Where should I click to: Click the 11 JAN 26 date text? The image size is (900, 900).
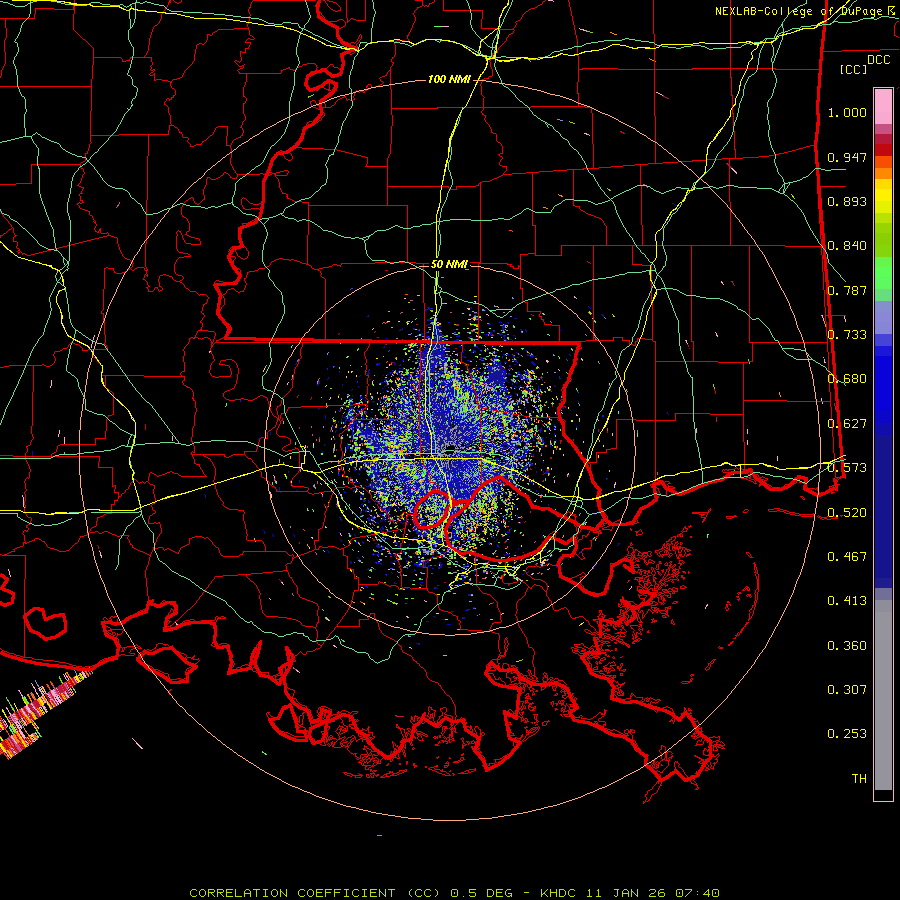tap(627, 893)
